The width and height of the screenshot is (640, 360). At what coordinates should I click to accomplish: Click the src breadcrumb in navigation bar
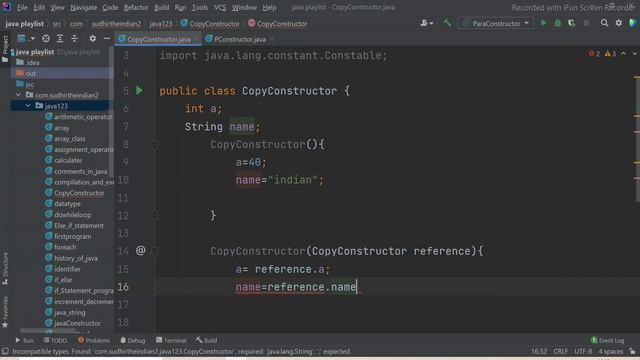(57, 24)
